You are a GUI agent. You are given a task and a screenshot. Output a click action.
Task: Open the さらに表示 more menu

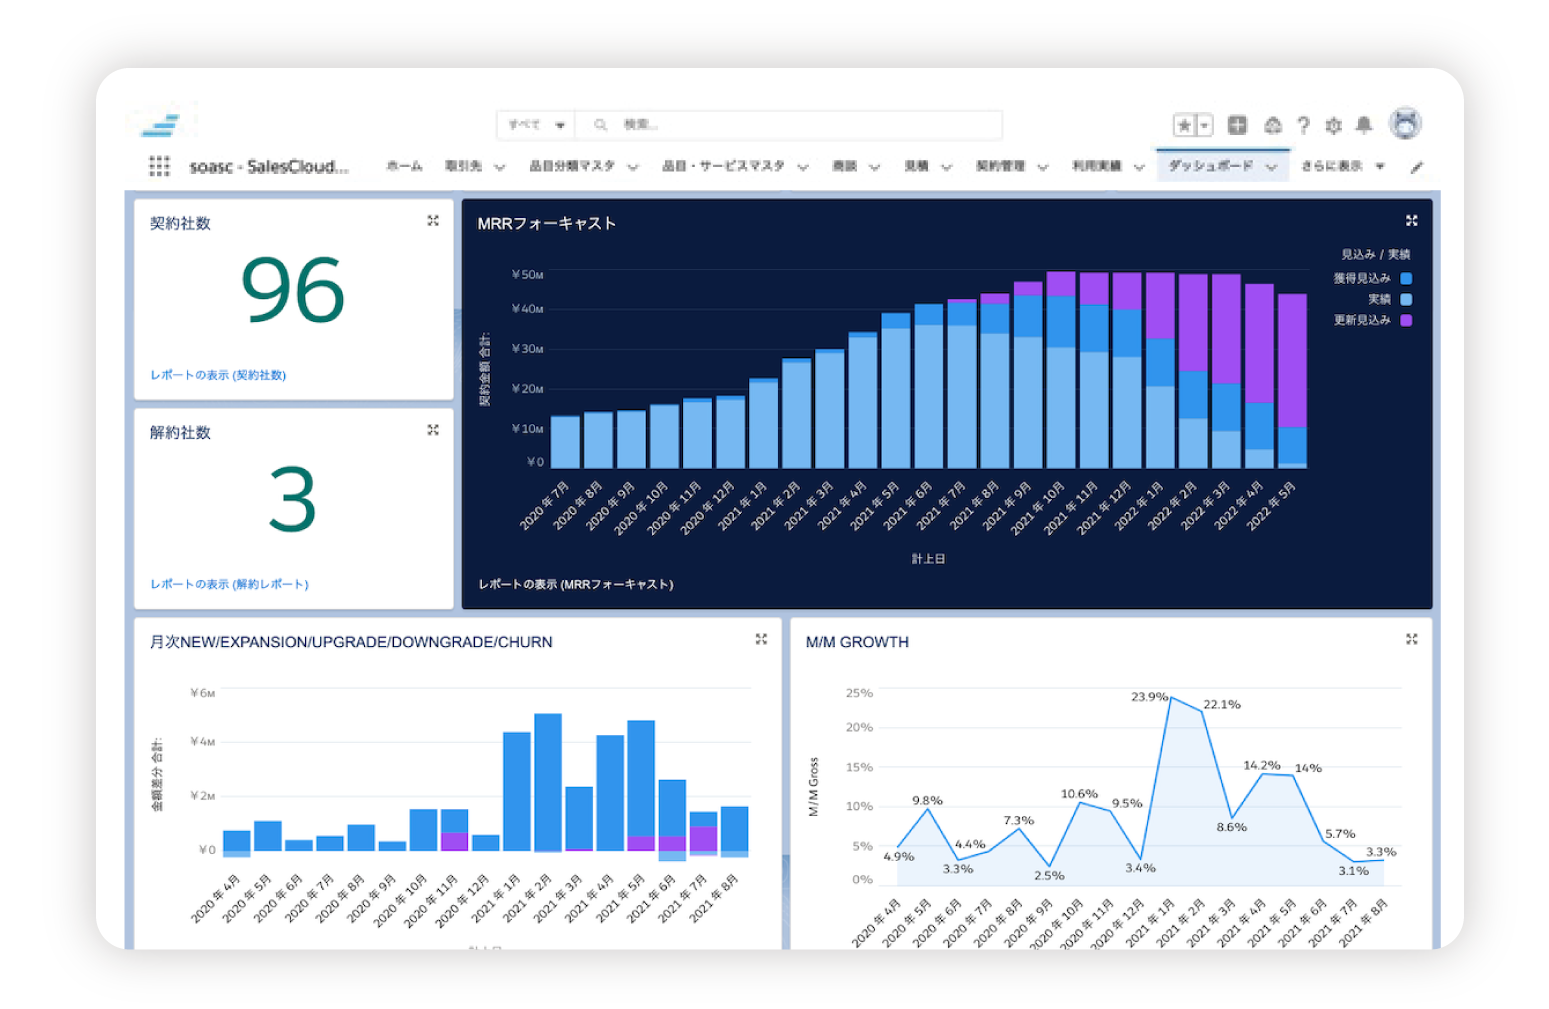point(1342,166)
